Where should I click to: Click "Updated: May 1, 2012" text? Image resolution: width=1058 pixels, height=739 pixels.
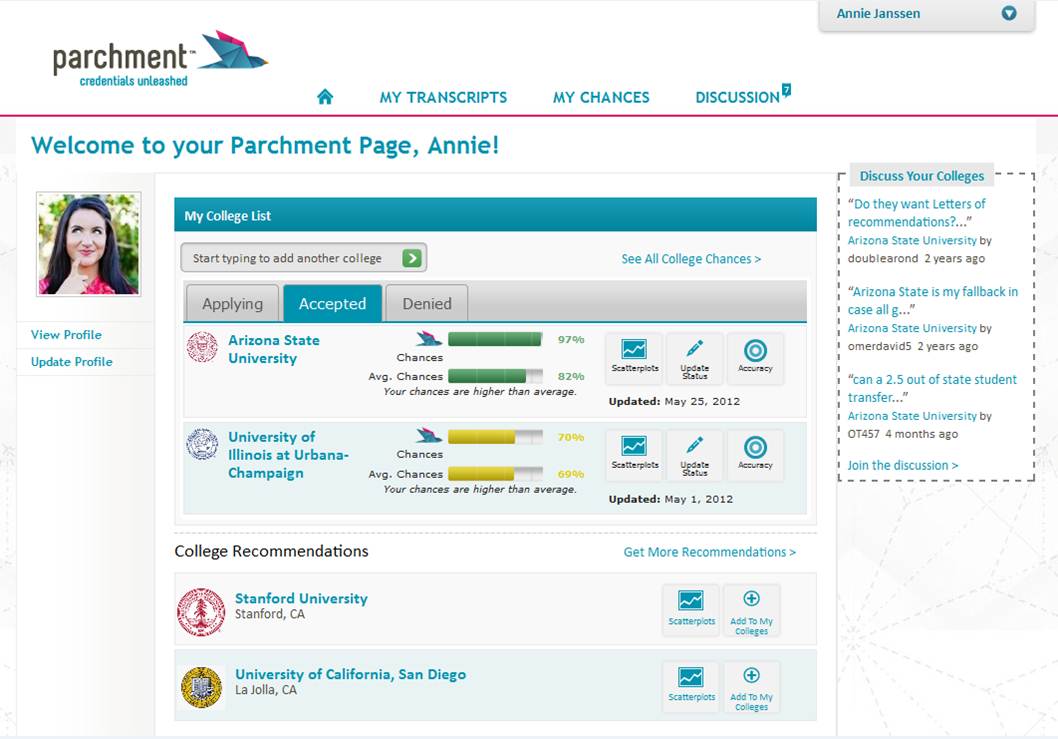[x=671, y=499]
